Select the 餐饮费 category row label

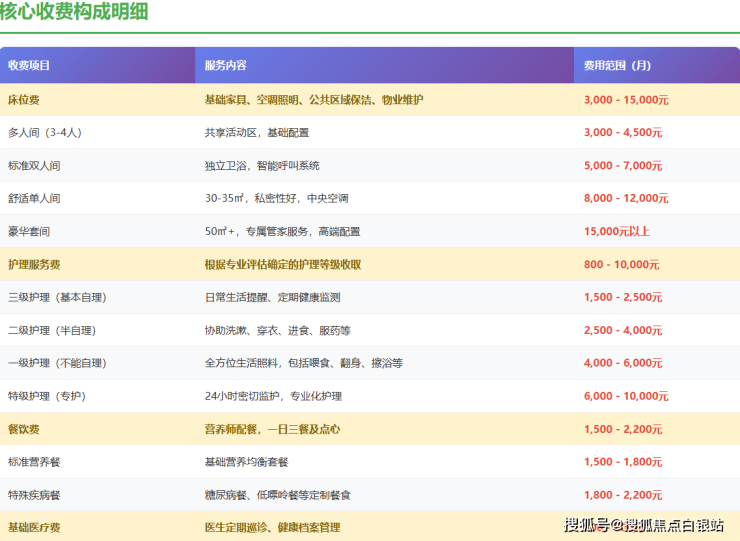coord(23,430)
